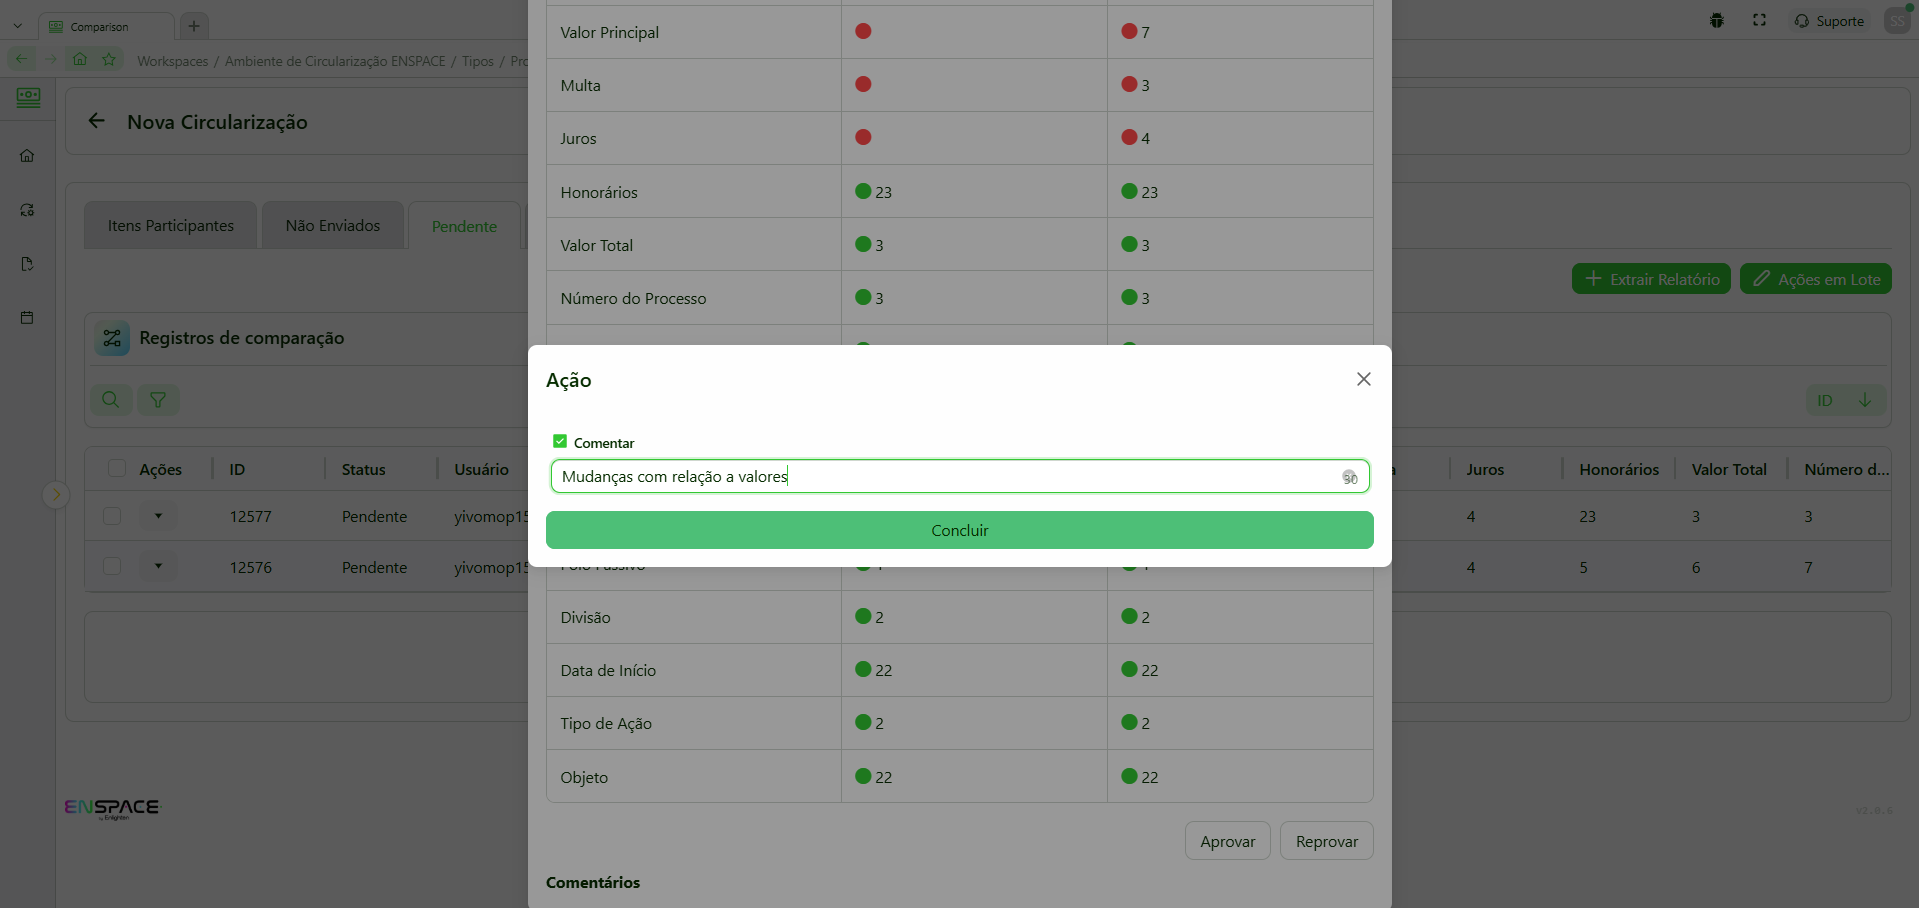This screenshot has height=908, width=1919.
Task: Open the Suporte headset link
Action: pos(1829,21)
